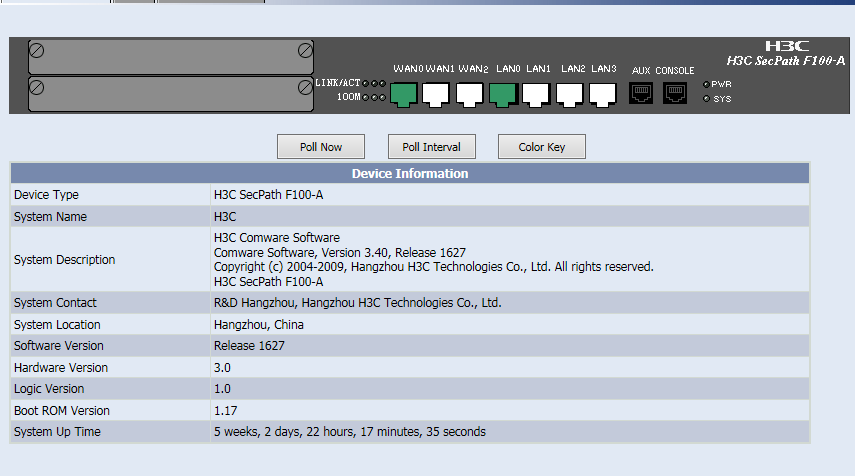Click the 'System Contact' label
Screen dimensions: 855x476
click(x=55, y=303)
